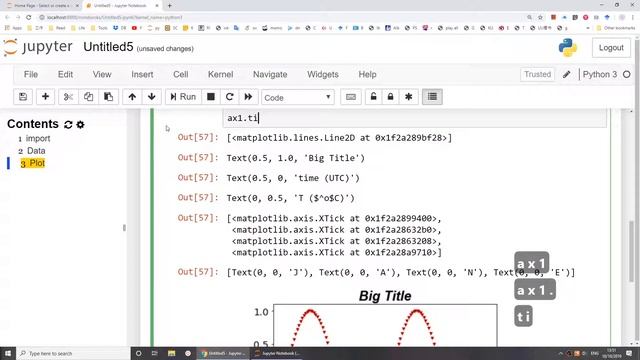The image size is (640, 360).
Task: Click the taskbar search box
Action: [x=73, y=353]
